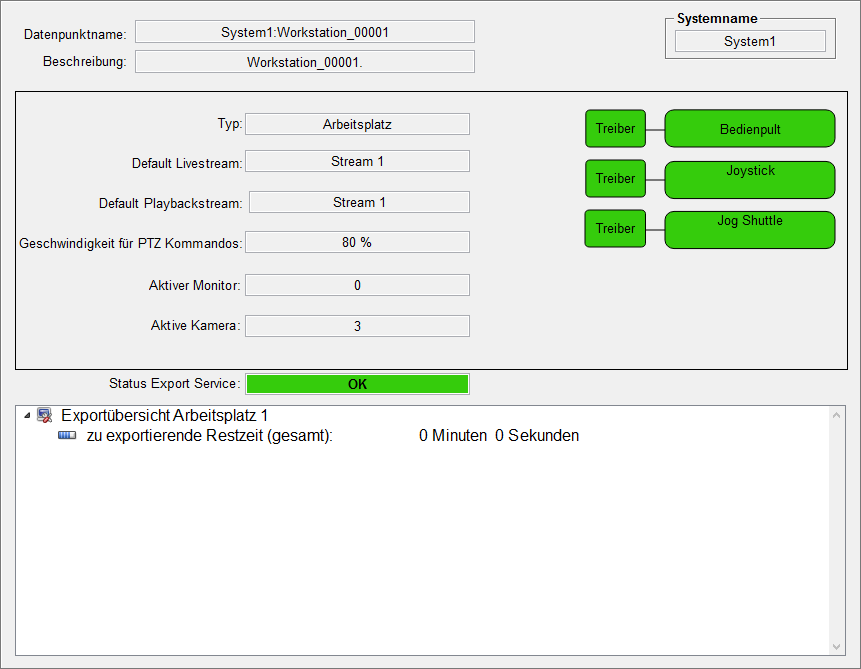Click the 'Aktiver Monitor:' label
861x669 pixels.
tap(194, 285)
